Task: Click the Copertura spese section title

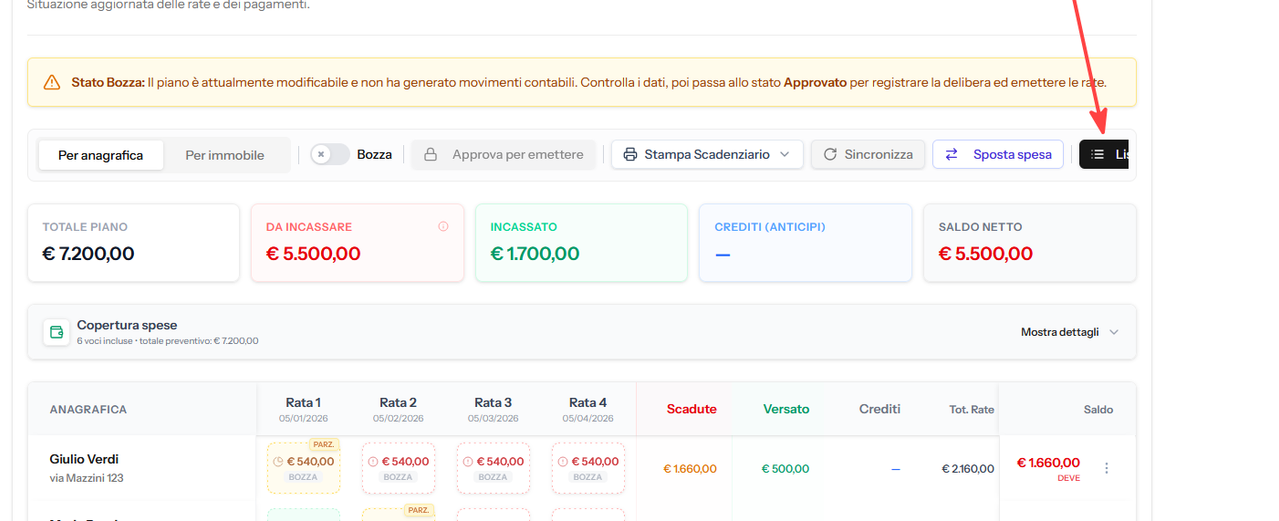Action: click(x=127, y=326)
